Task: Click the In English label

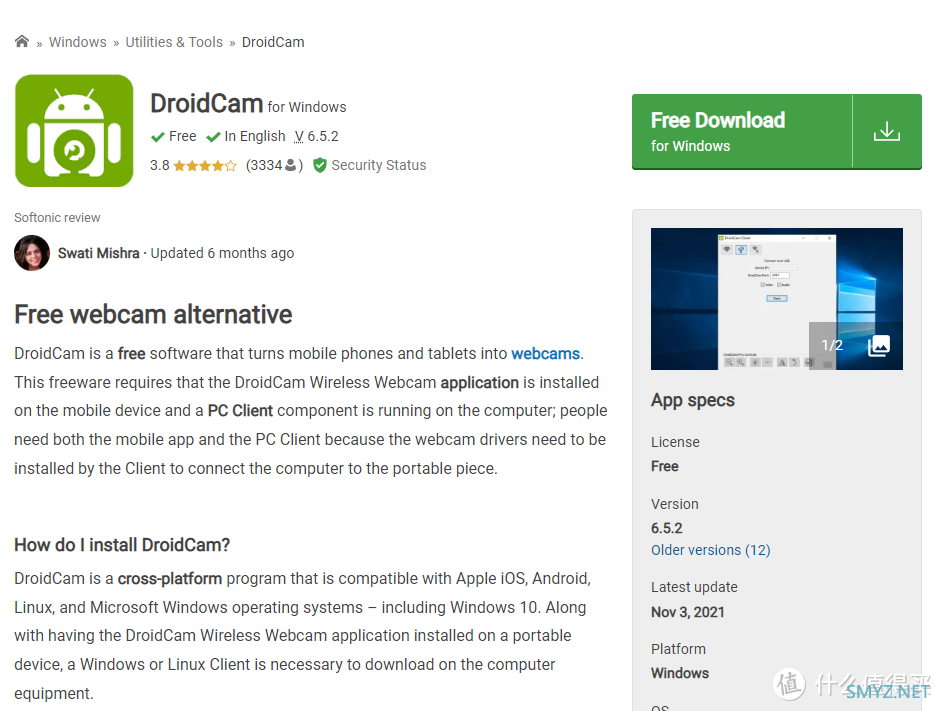Action: point(255,137)
